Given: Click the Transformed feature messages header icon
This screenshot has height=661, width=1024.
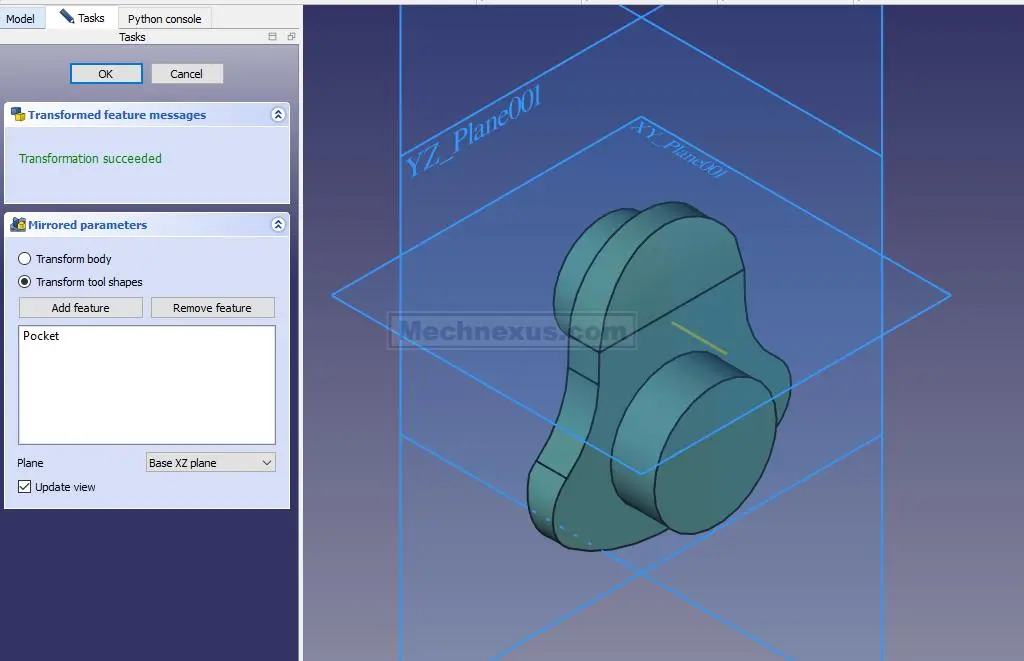Looking at the screenshot, I should (x=18, y=115).
